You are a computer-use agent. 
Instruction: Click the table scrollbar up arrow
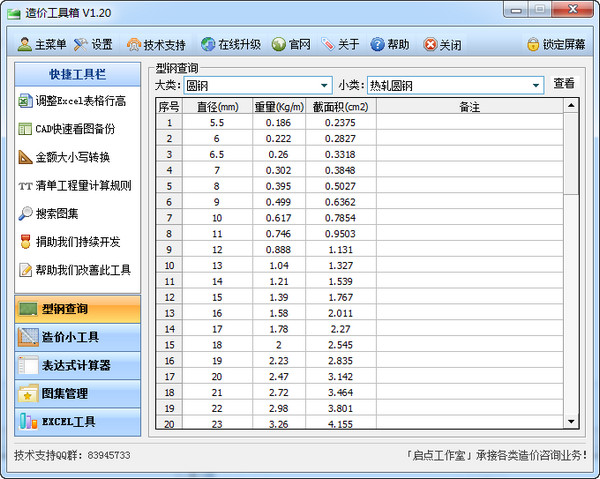[x=571, y=106]
